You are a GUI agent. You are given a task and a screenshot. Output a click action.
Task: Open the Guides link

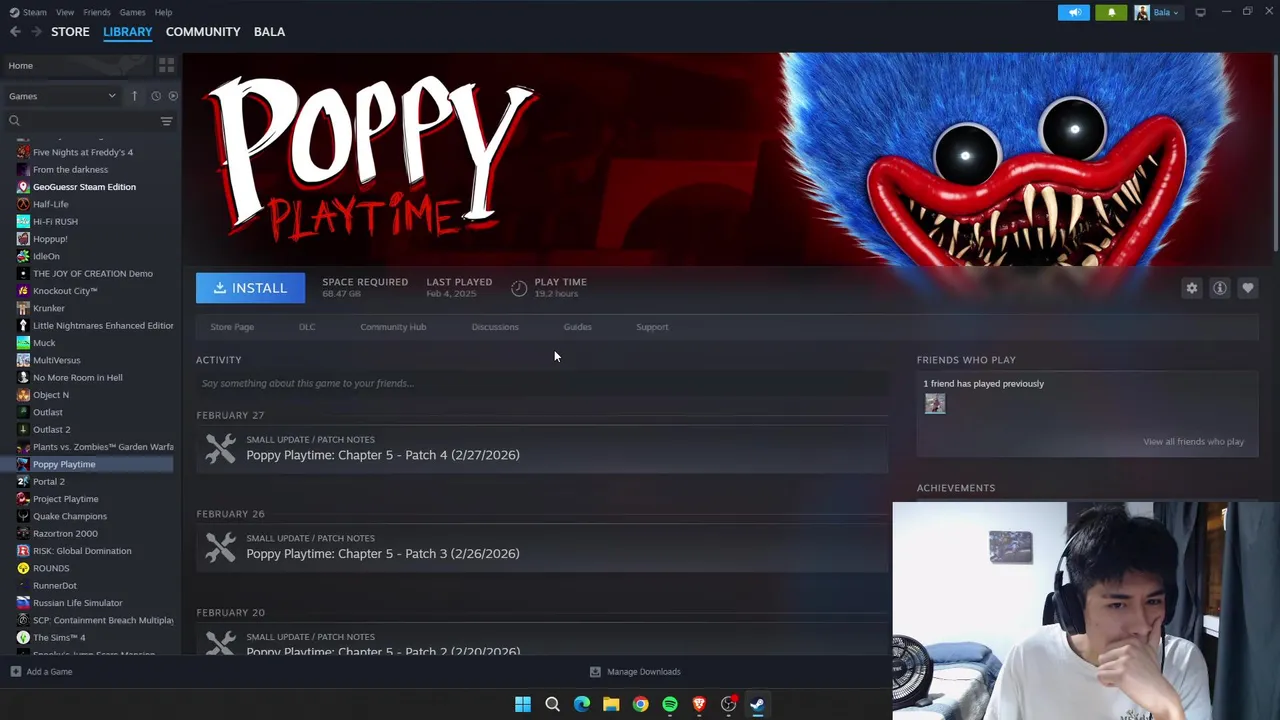click(x=577, y=327)
